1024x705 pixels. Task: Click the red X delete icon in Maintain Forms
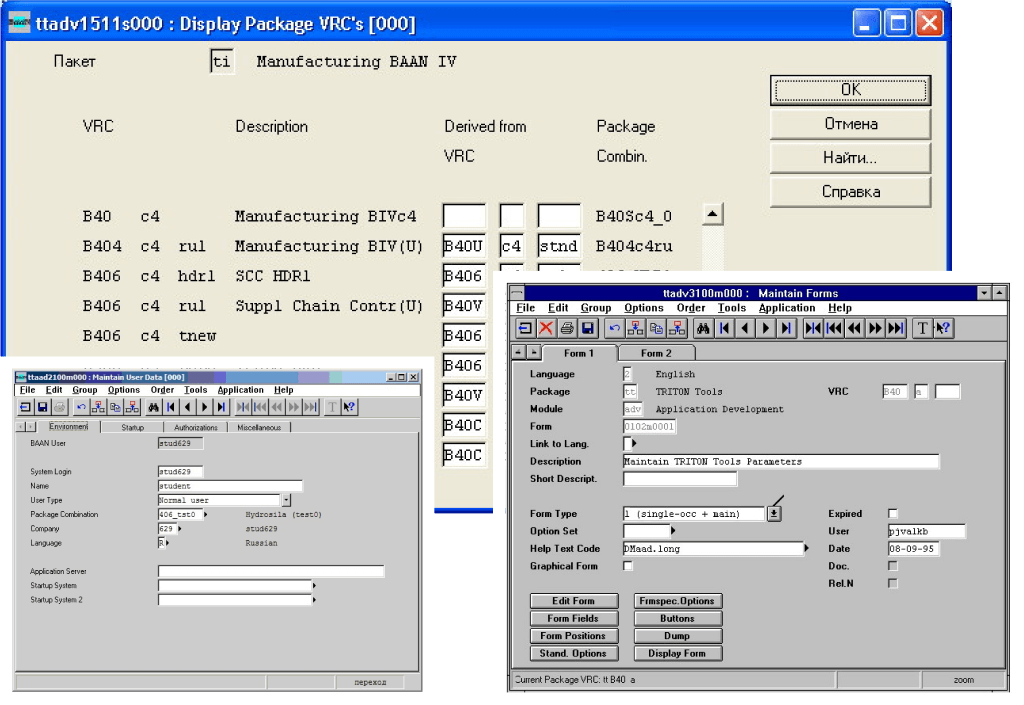pos(545,328)
